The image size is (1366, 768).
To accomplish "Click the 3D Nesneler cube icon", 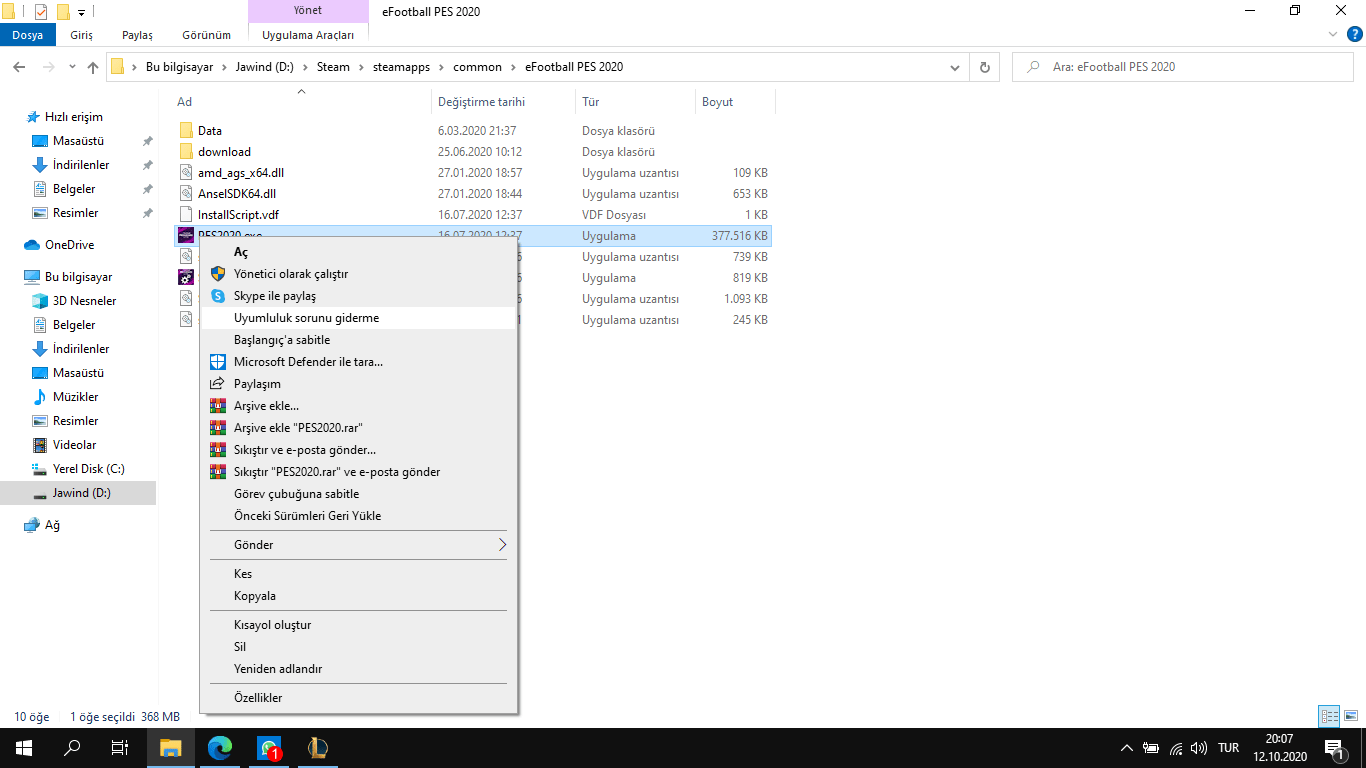I will coord(40,301).
